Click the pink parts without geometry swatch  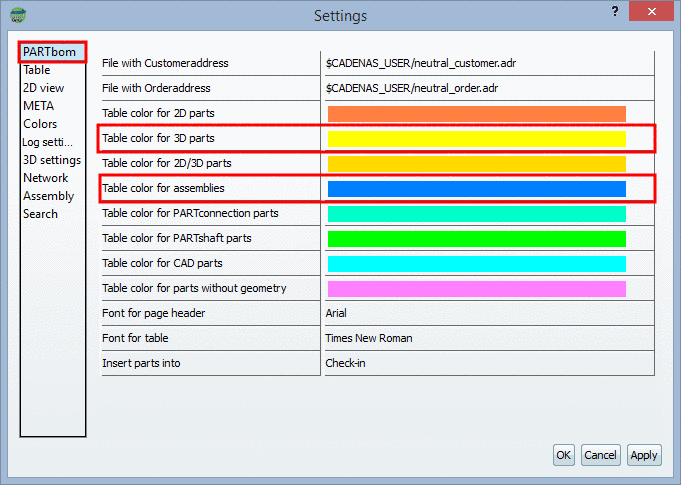pos(476,288)
